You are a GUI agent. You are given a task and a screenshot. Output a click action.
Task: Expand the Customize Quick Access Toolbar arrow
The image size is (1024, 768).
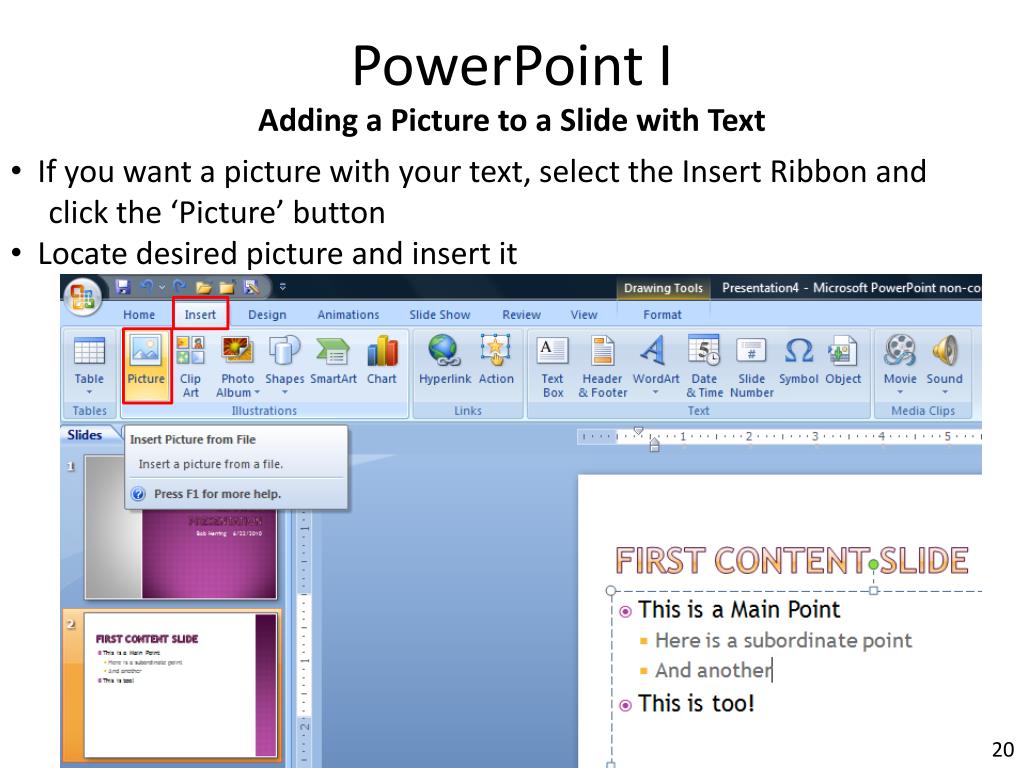pos(283,286)
